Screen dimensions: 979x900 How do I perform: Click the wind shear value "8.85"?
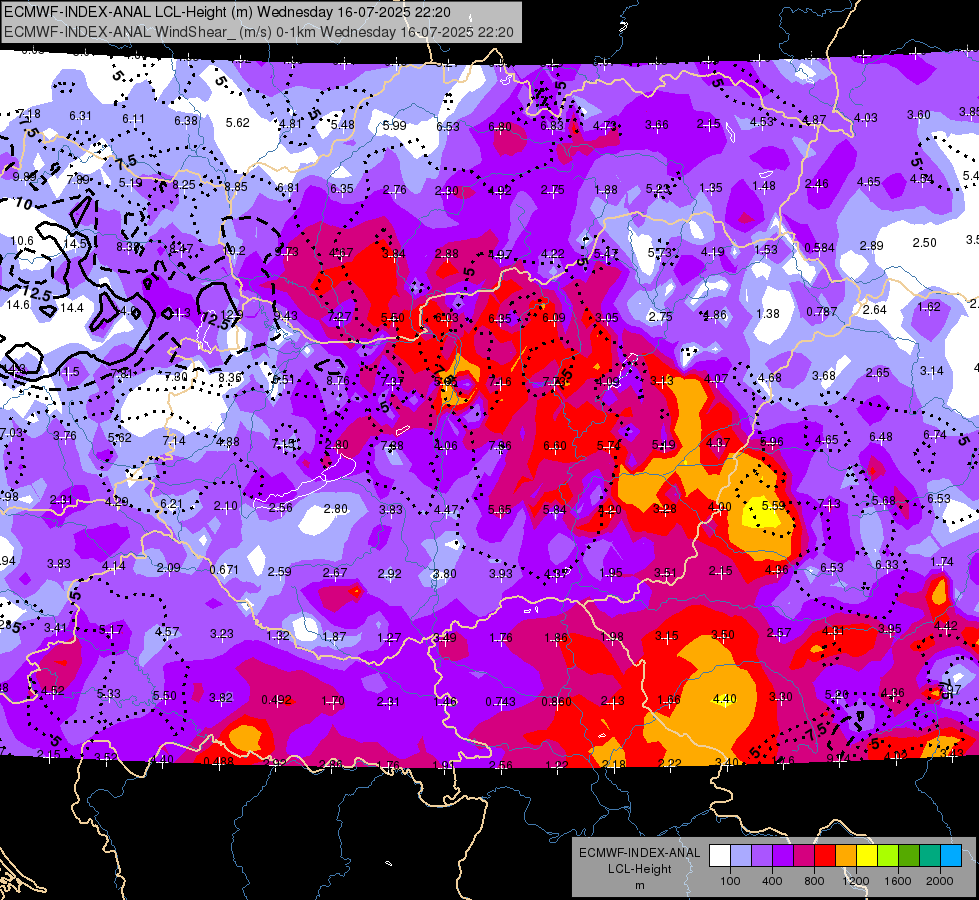coord(236,186)
